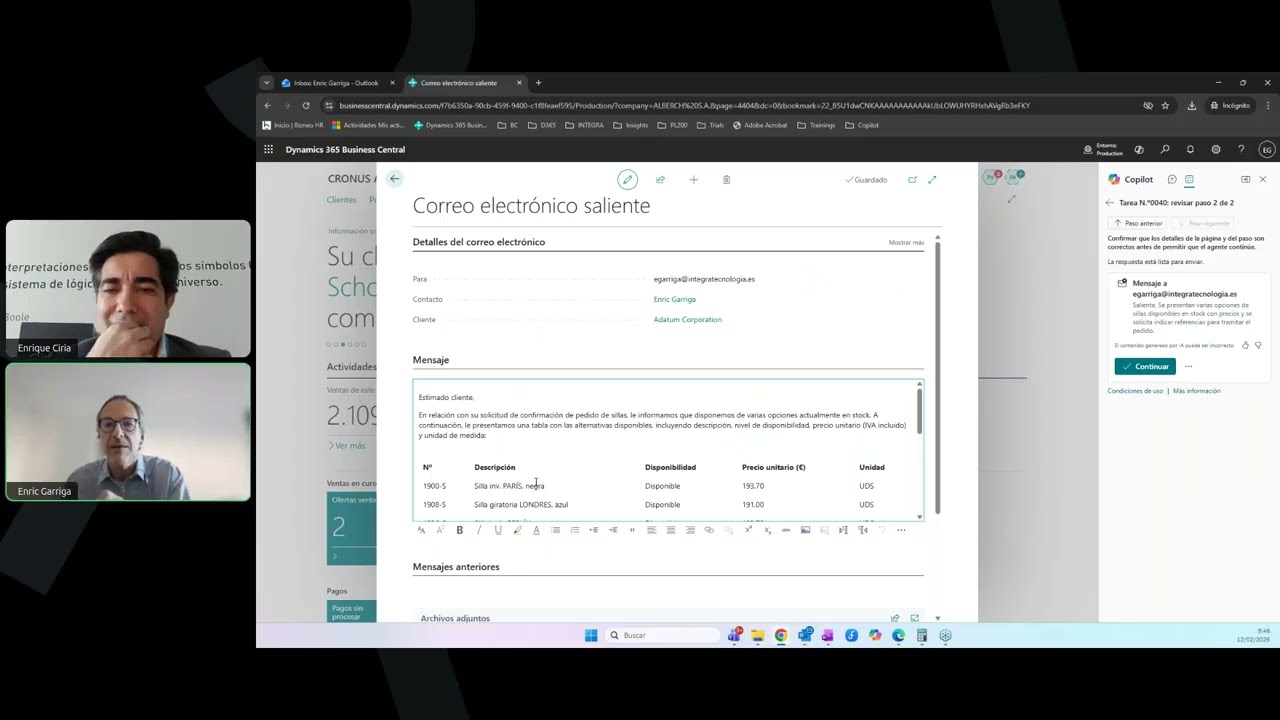Screen dimensions: 1280x720
Task: Click the quote block icon in editor
Action: coord(632,530)
